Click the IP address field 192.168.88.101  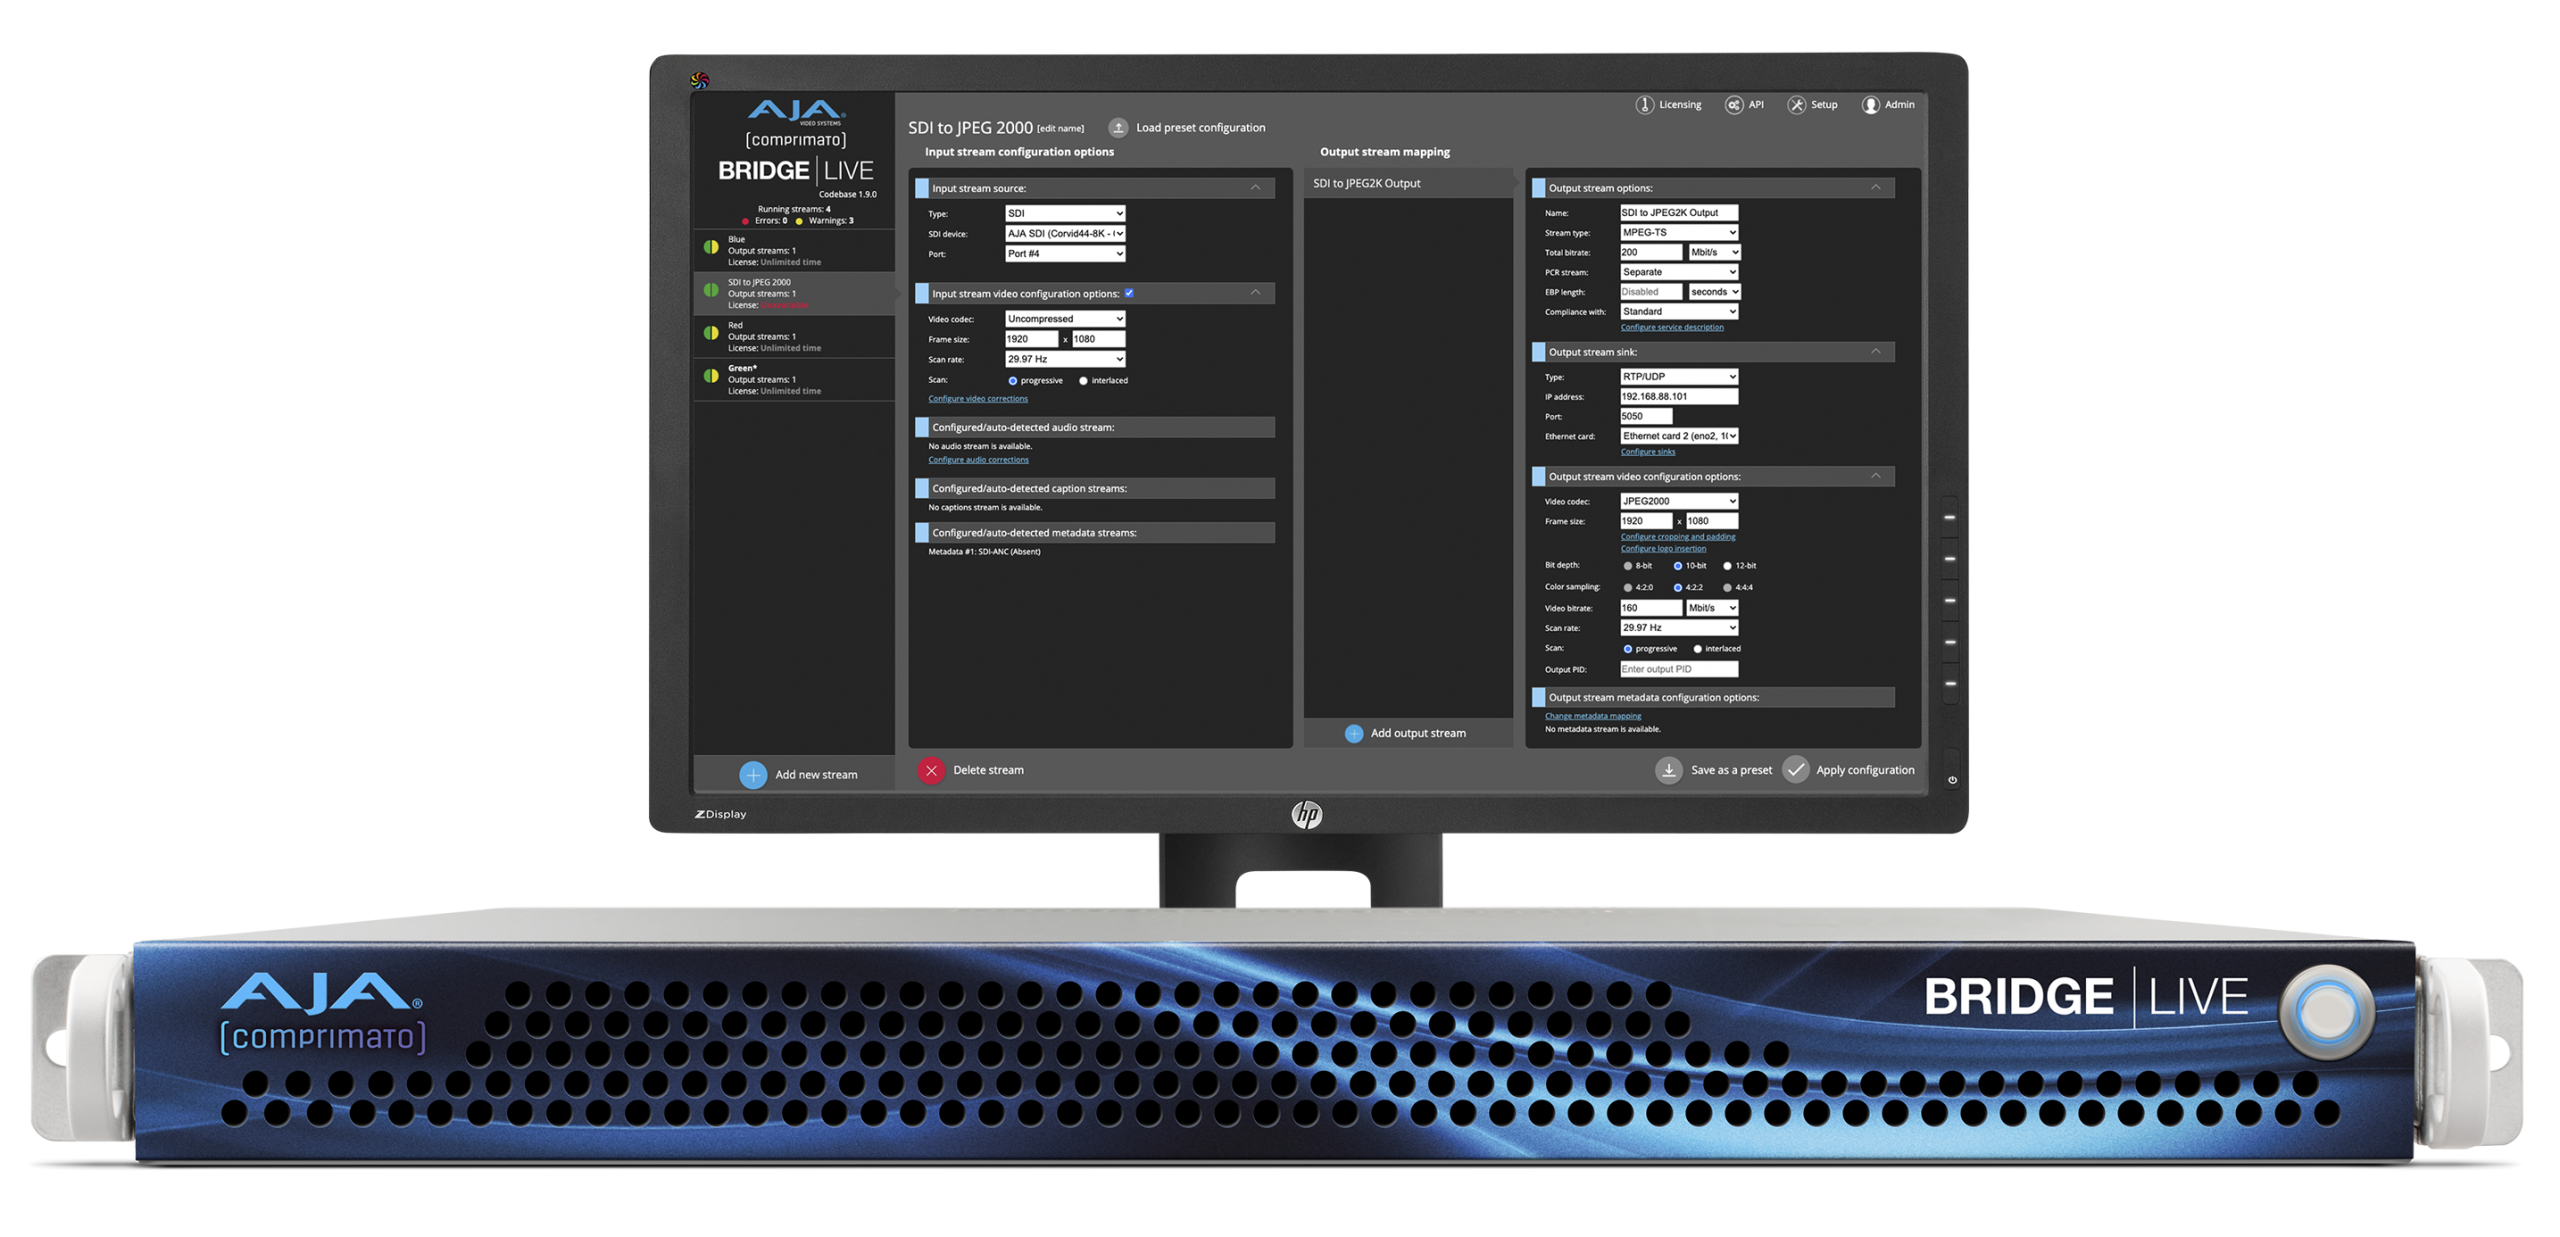(x=1678, y=396)
